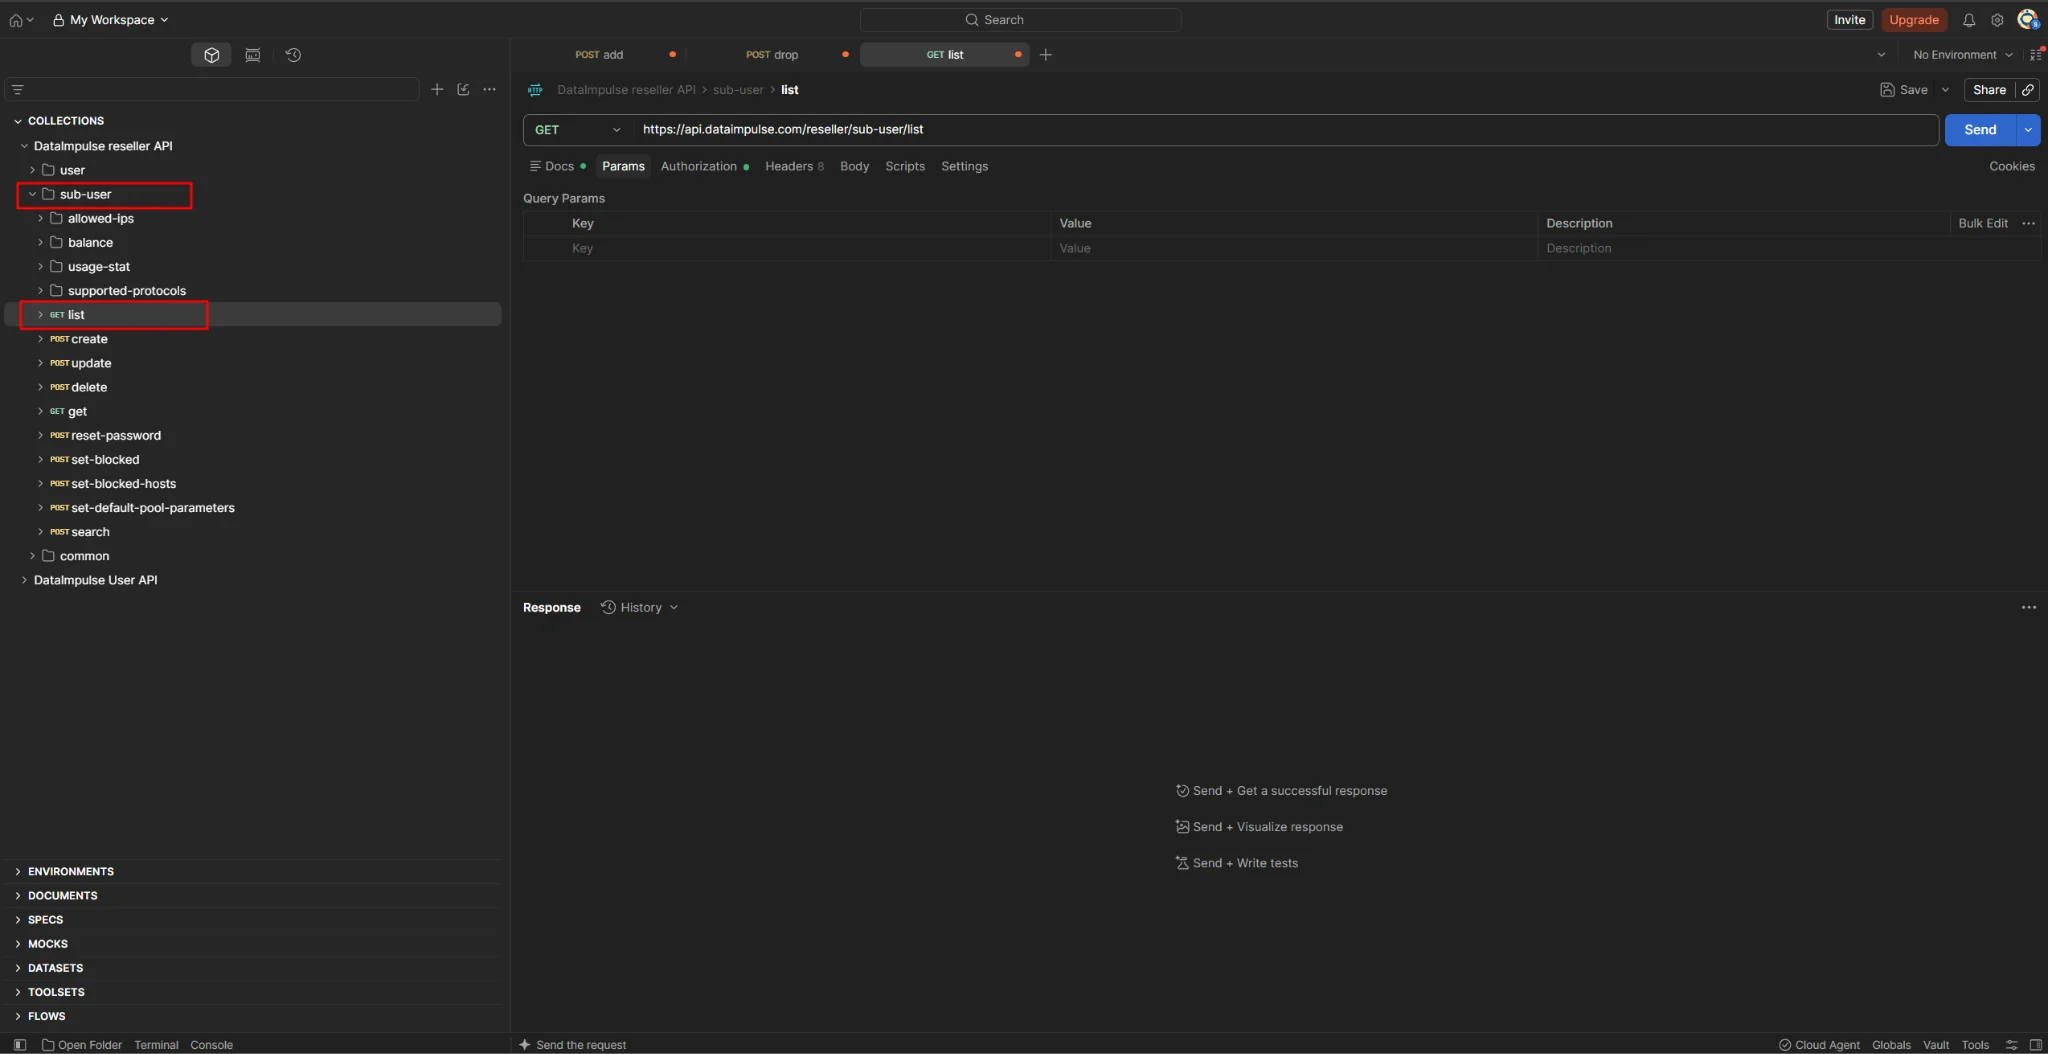Viewport: 2048px width, 1054px height.
Task: Open the No Environment dropdown
Action: coord(1962,55)
